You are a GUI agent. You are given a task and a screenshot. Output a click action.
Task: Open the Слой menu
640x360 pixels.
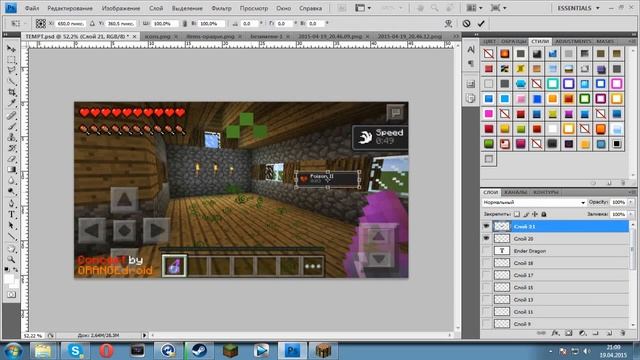(x=156, y=8)
